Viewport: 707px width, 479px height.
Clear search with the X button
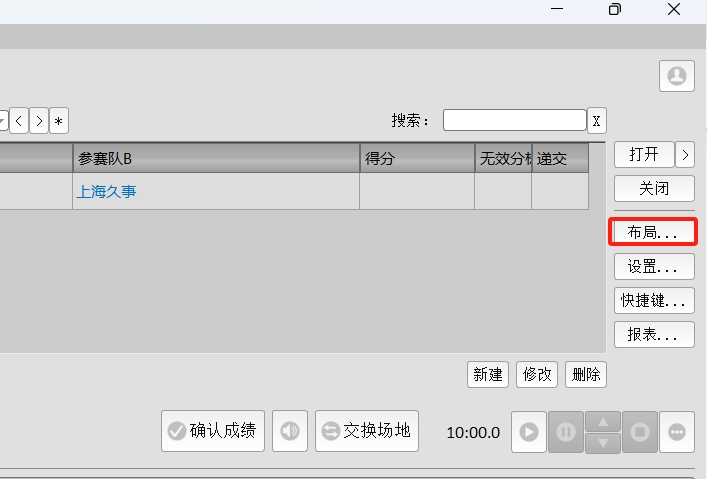[596, 121]
